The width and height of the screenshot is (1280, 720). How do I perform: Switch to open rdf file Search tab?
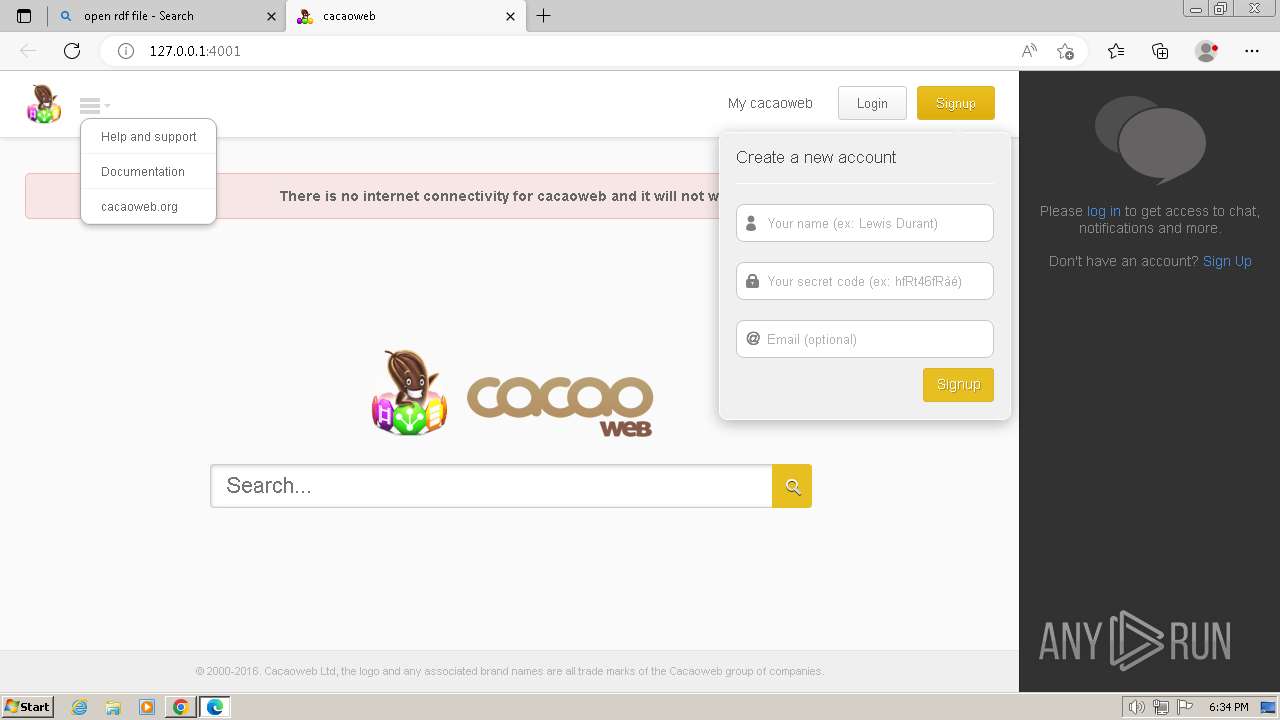click(166, 16)
